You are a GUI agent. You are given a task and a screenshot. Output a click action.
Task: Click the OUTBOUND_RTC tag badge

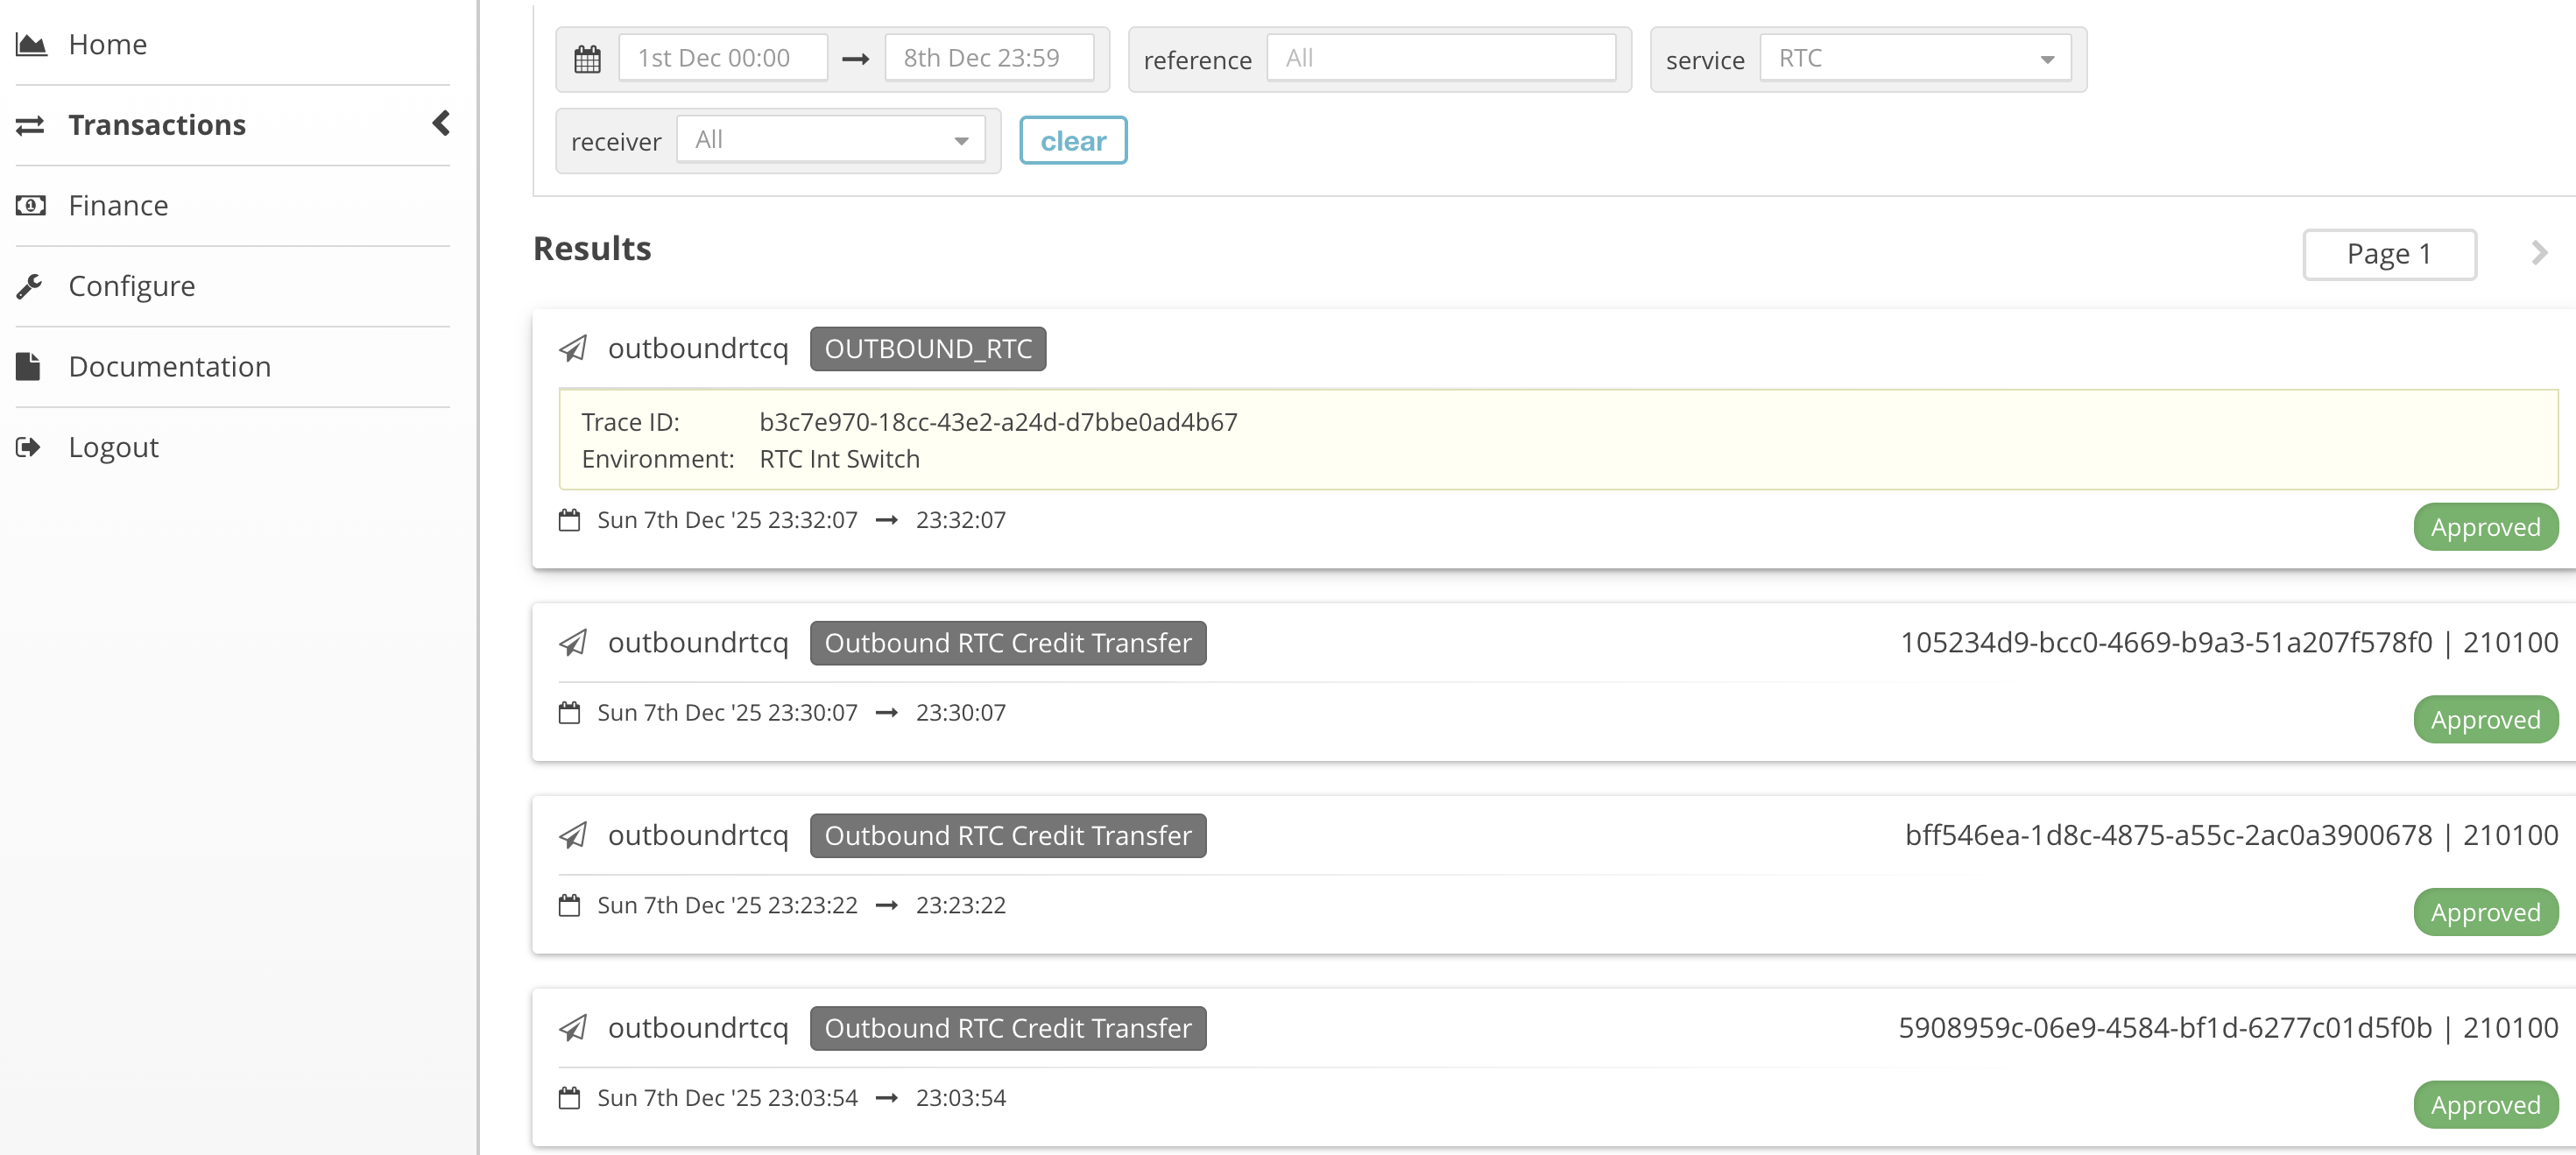point(927,349)
